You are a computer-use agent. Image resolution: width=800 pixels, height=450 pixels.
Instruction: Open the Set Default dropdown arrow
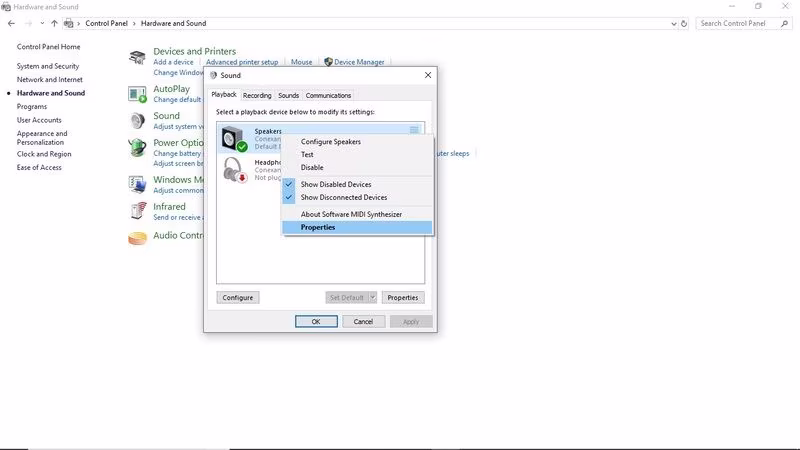tap(372, 297)
